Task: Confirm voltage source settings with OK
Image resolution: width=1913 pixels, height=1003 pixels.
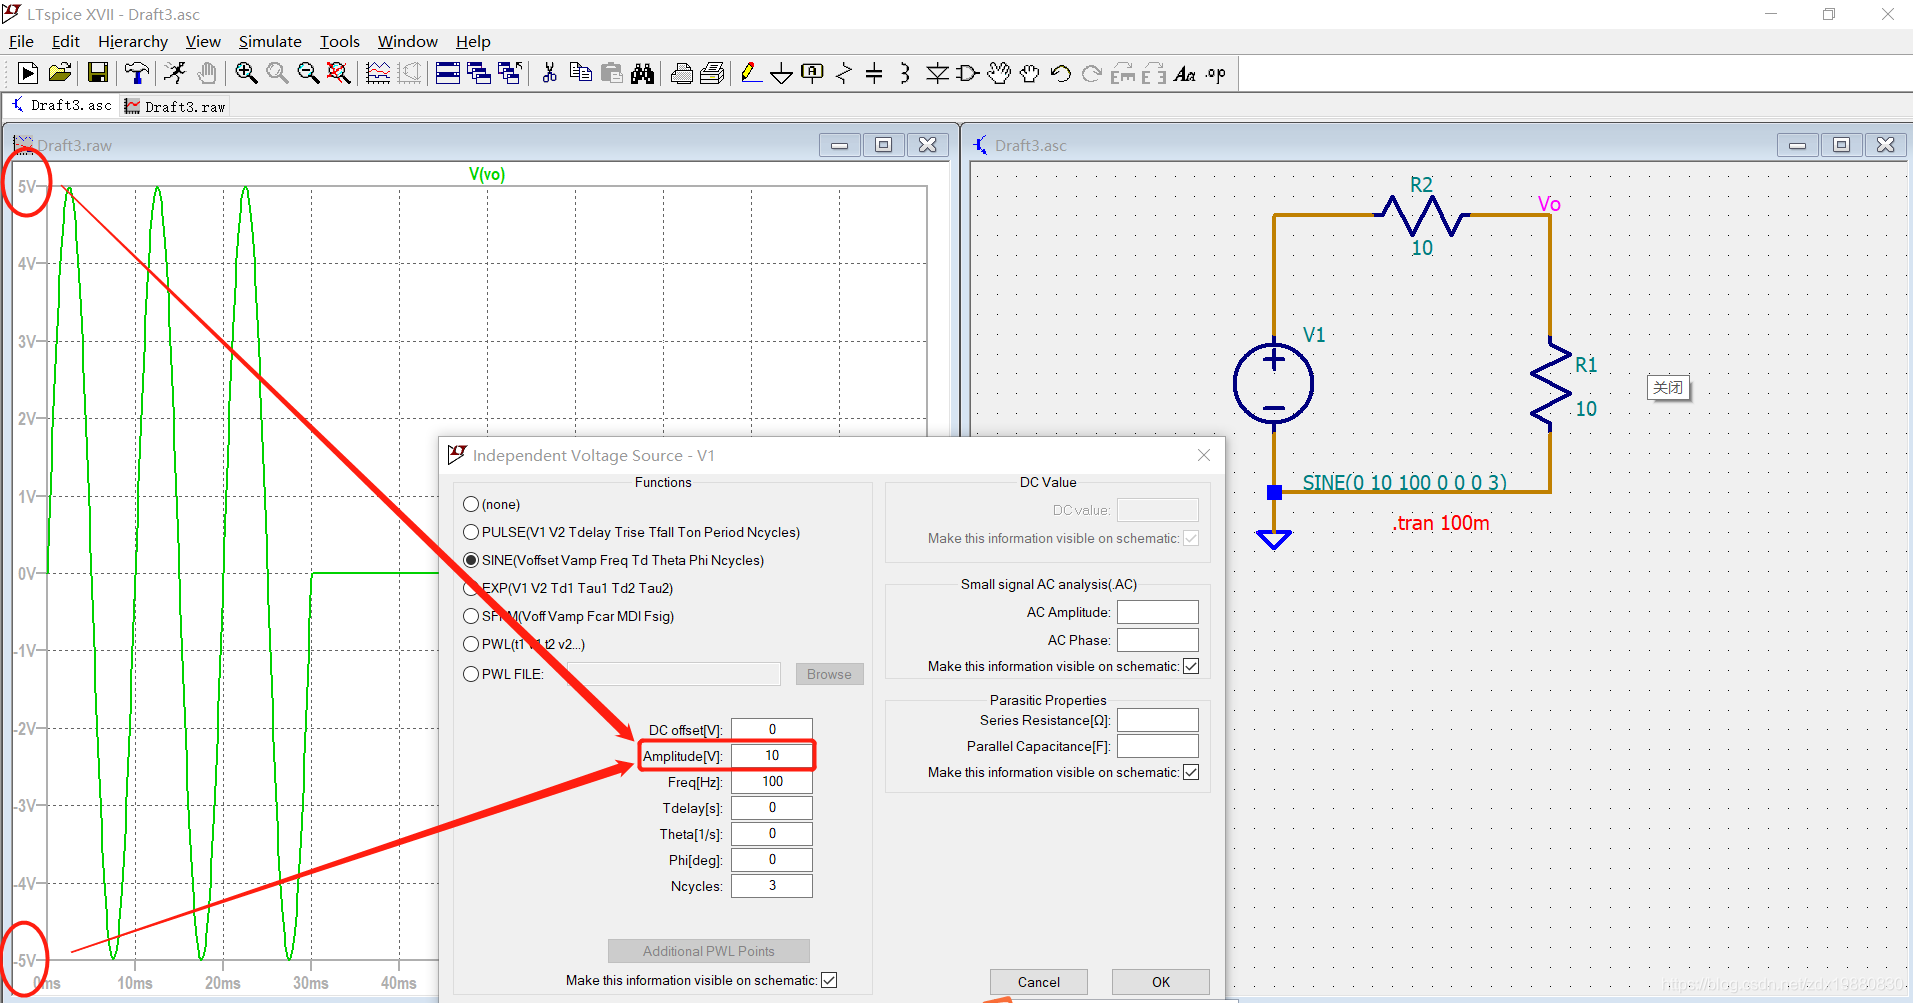Action: tap(1160, 981)
